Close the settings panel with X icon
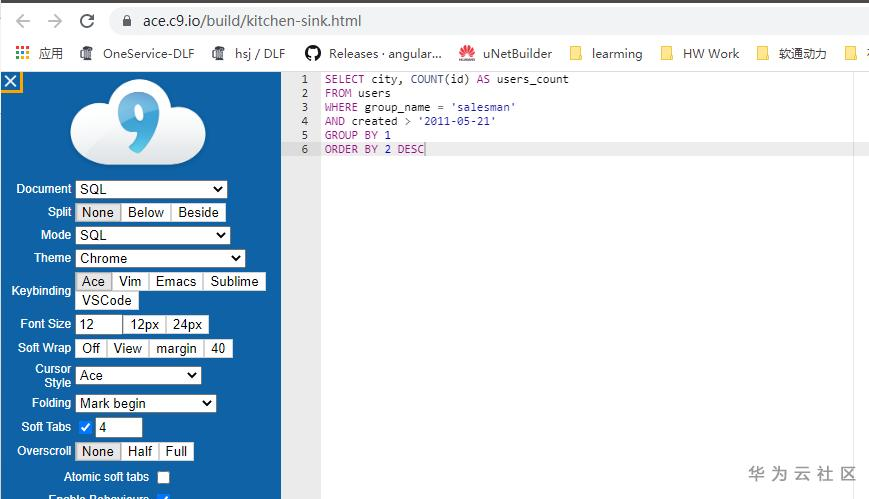869x499 pixels. click(x=11, y=82)
